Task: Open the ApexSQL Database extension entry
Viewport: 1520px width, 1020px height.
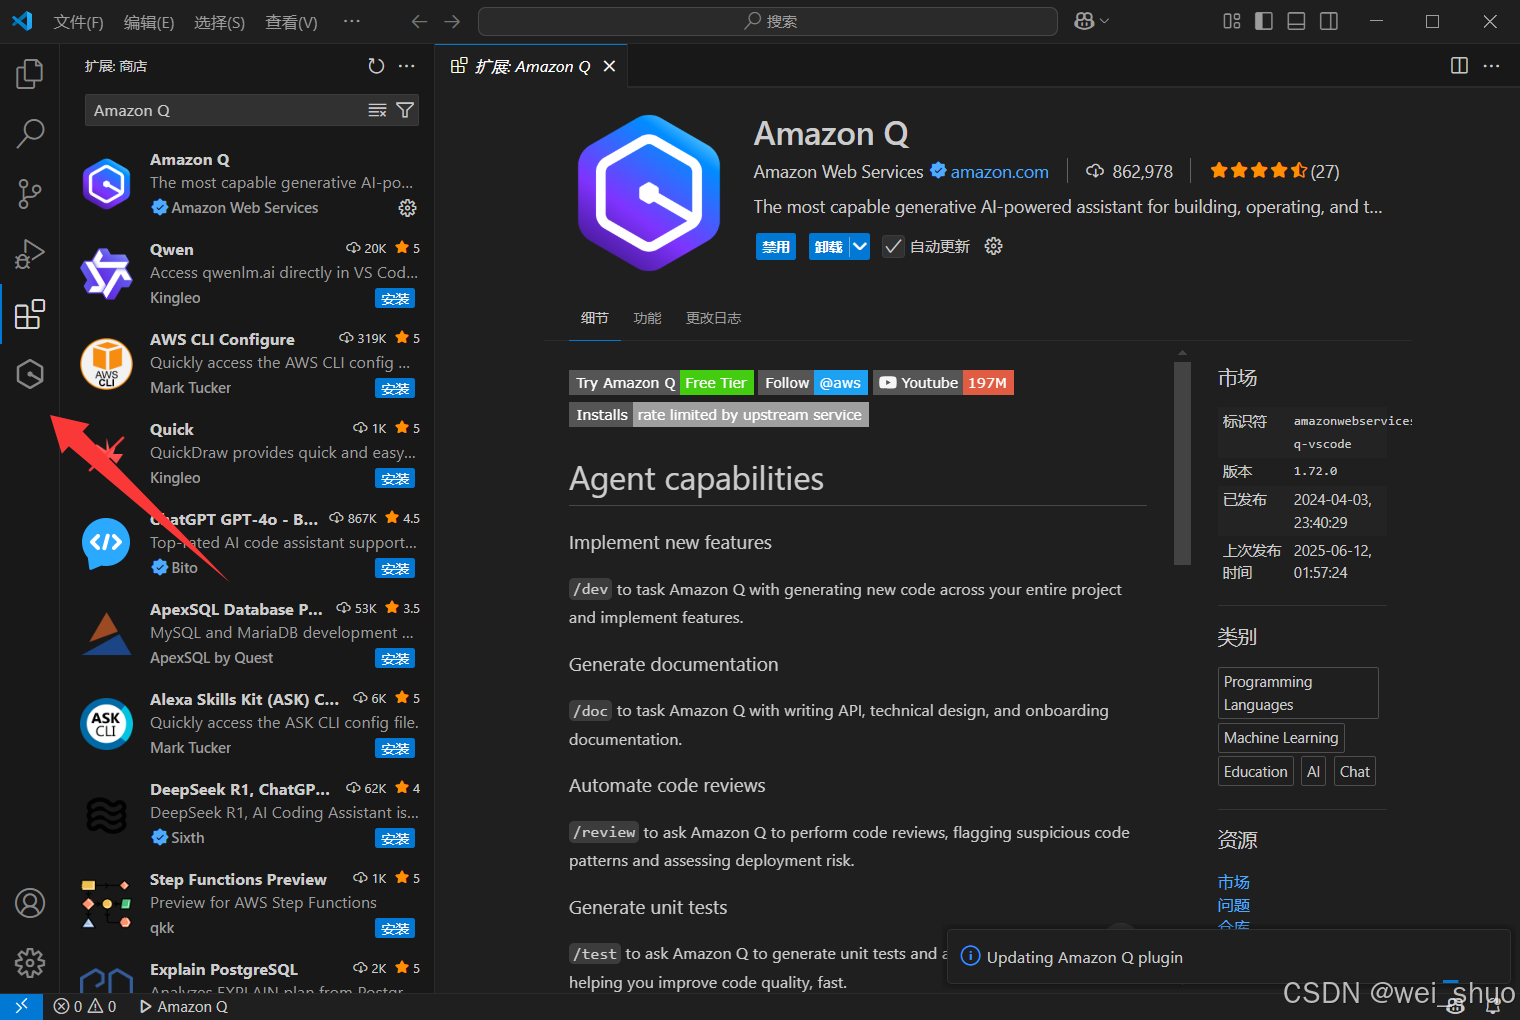Action: coord(248,634)
